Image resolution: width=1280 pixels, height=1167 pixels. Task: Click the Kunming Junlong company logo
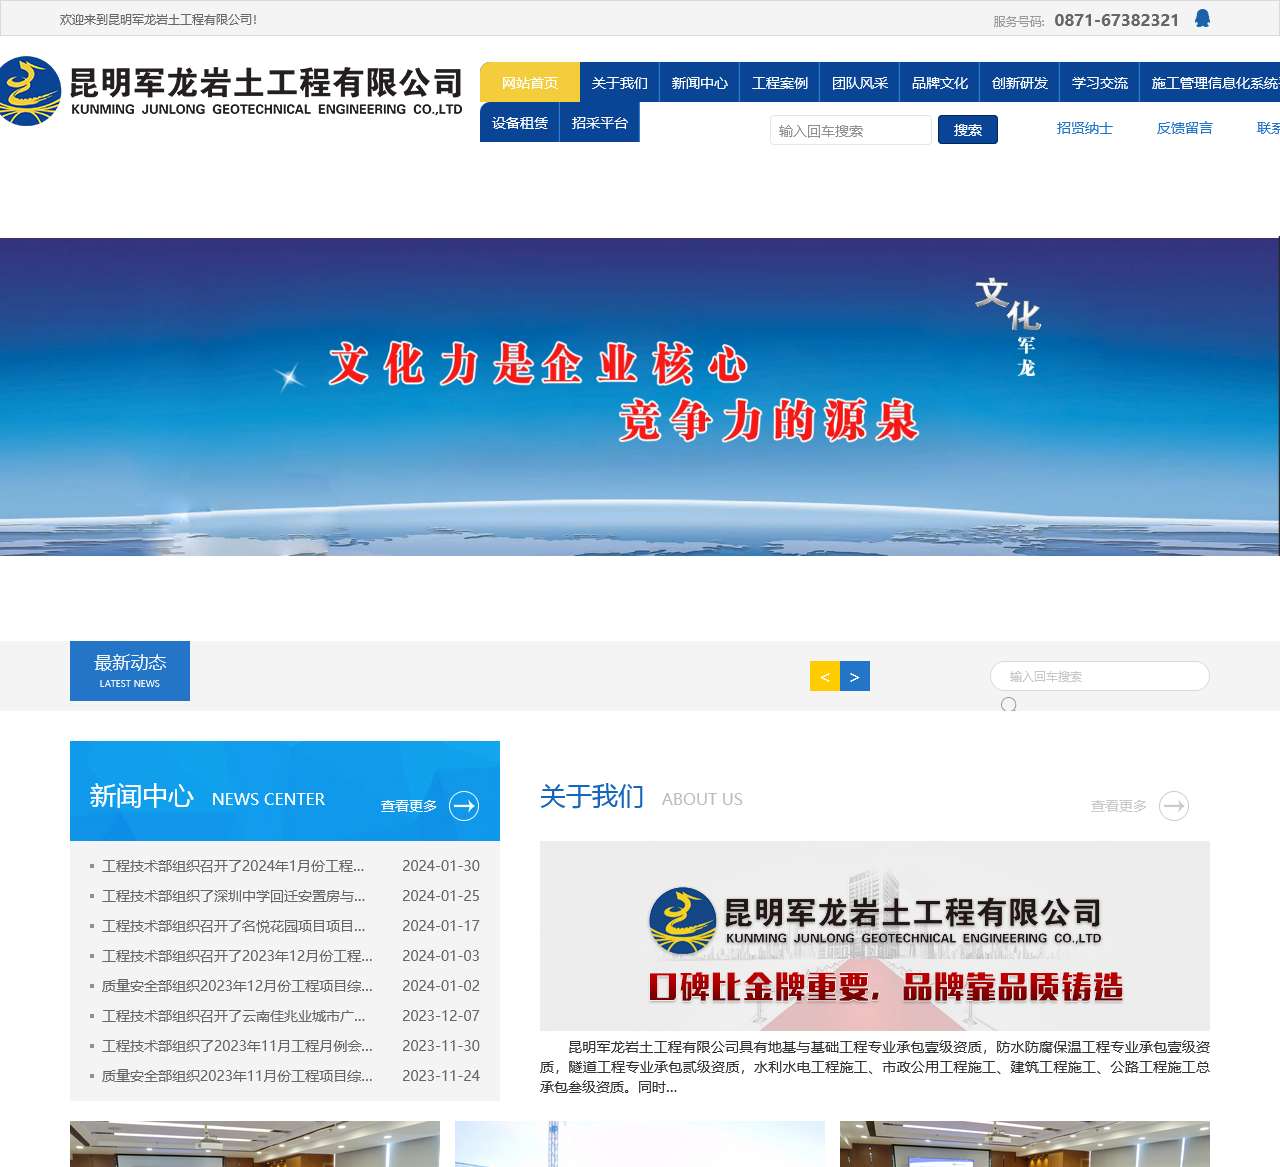pyautogui.click(x=231, y=91)
